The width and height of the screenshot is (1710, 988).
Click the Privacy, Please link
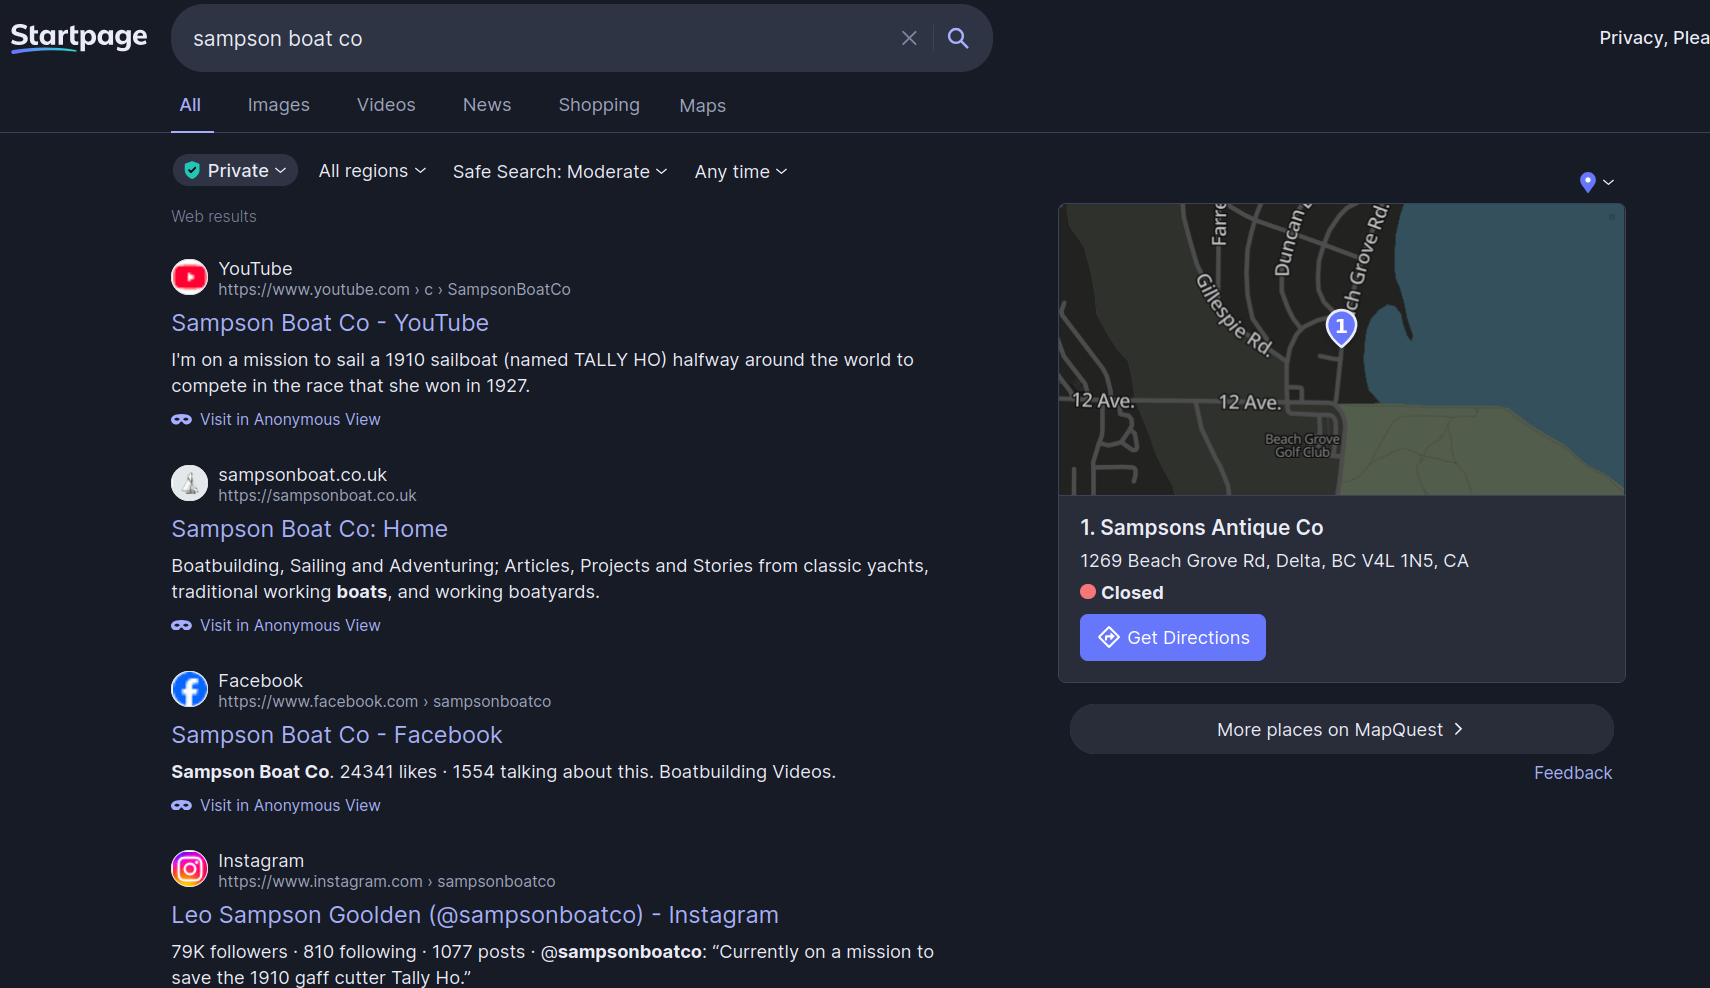click(1654, 38)
